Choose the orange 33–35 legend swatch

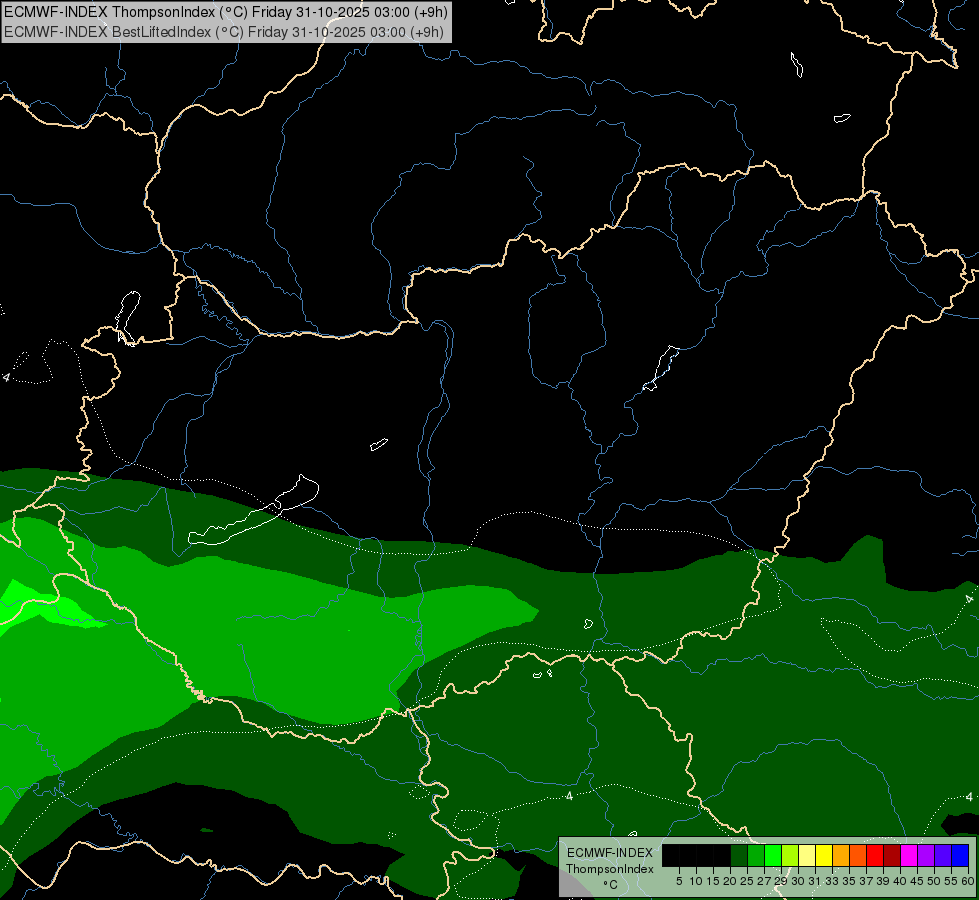(842, 855)
